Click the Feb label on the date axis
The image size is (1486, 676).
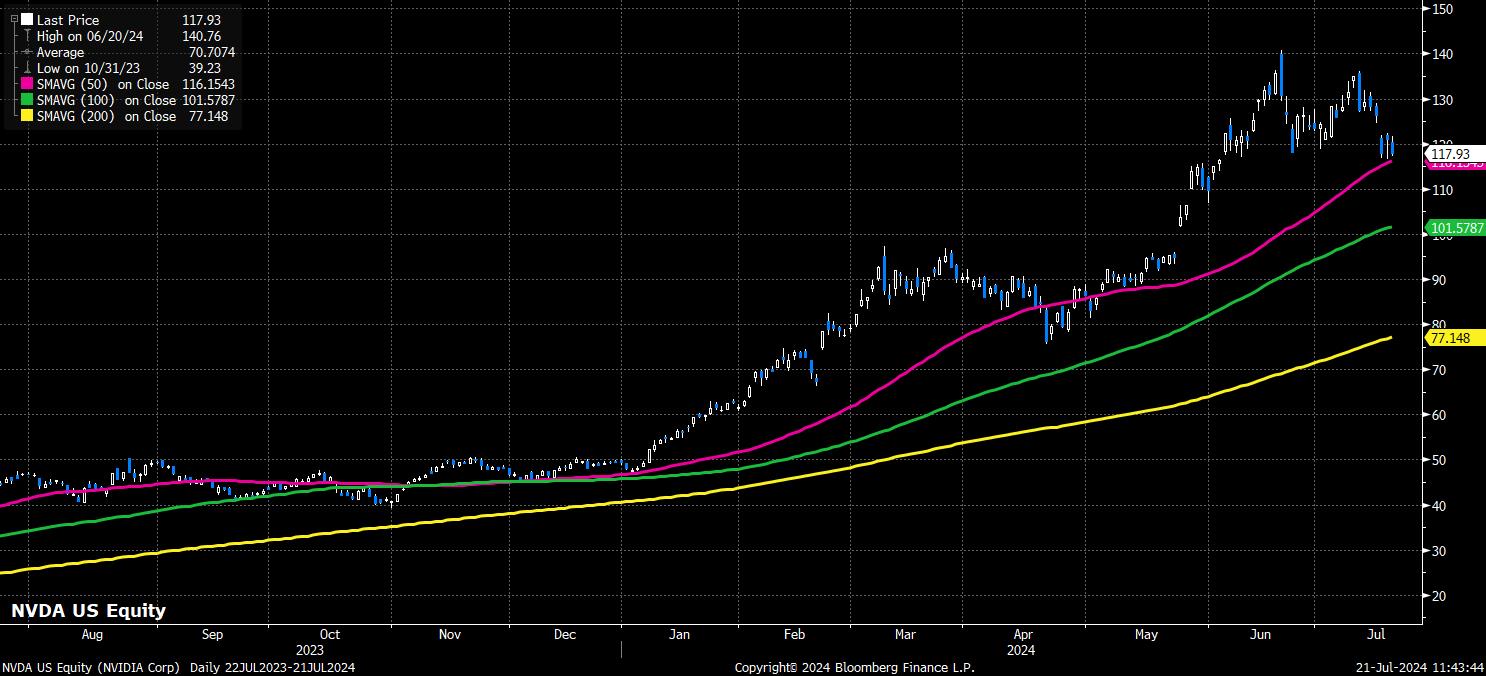[x=795, y=634]
